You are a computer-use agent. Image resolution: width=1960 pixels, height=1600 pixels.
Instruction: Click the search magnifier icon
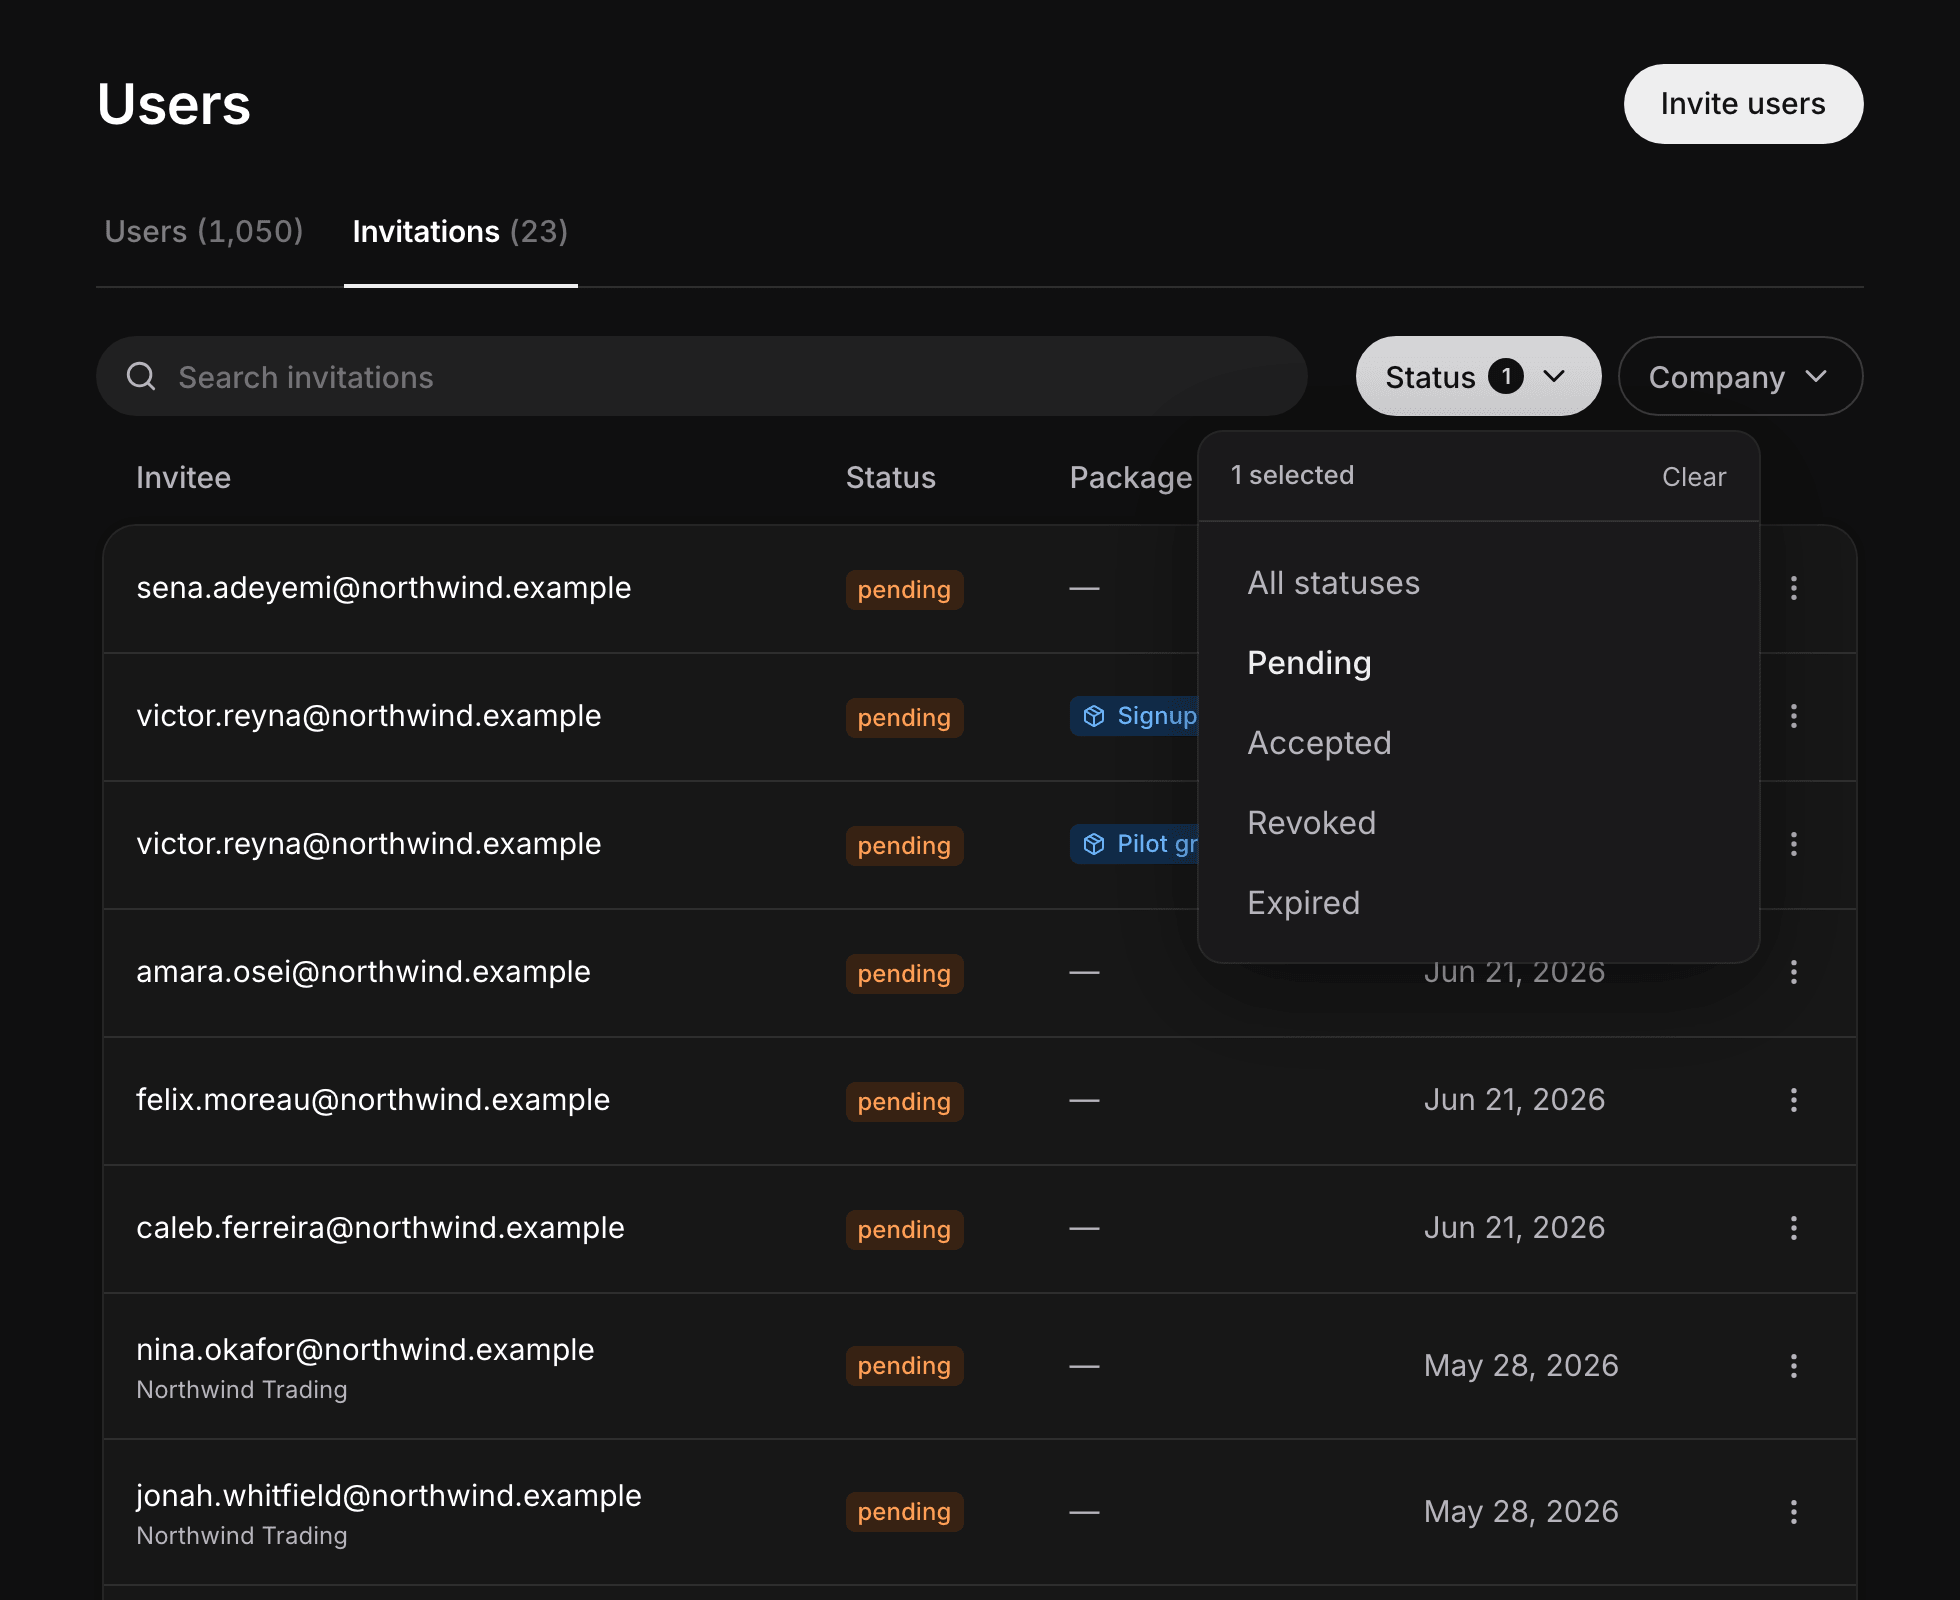pyautogui.click(x=141, y=377)
